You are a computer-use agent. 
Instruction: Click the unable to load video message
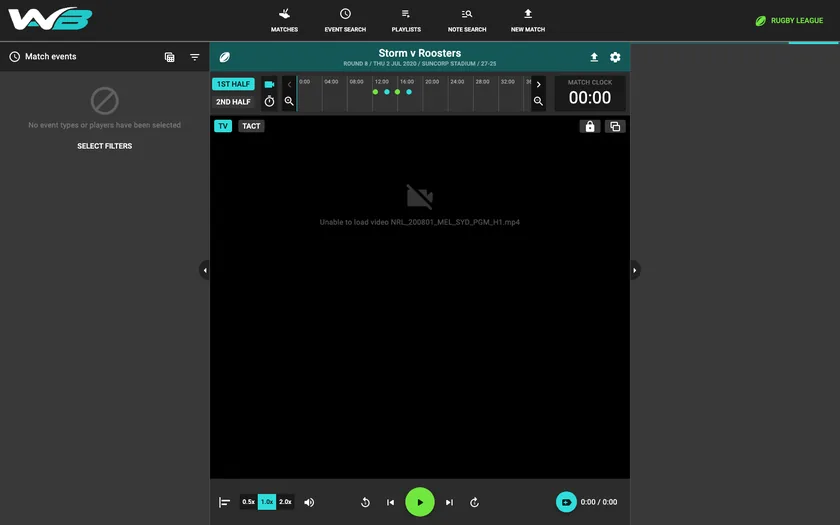pyautogui.click(x=419, y=222)
